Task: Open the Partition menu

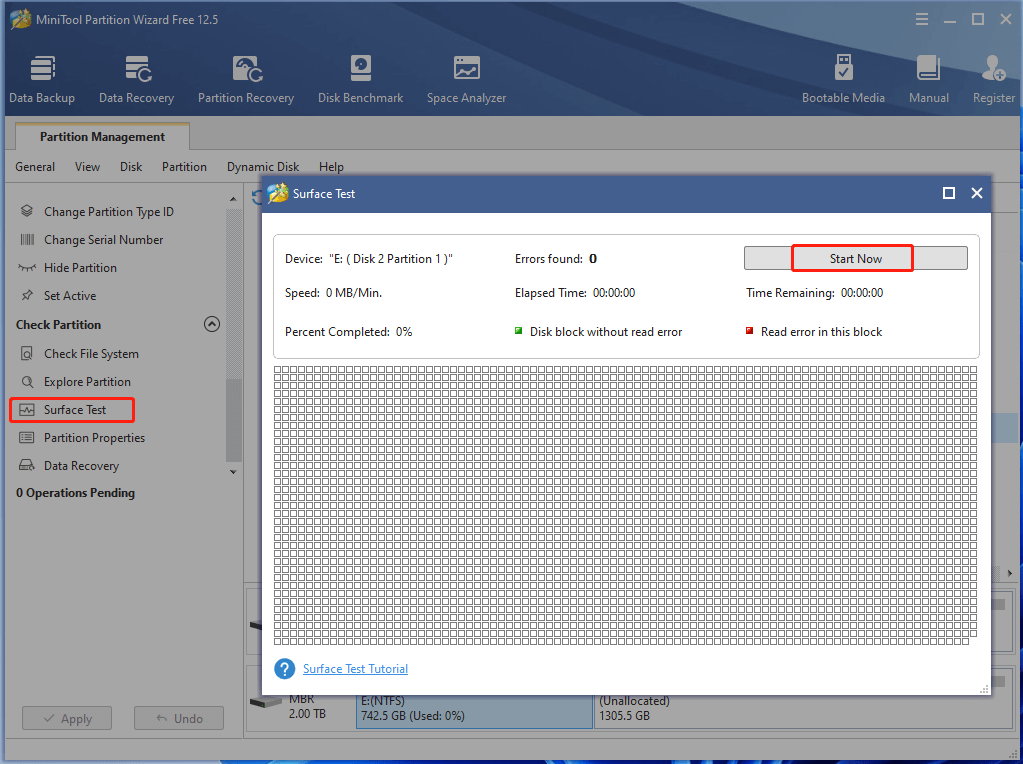Action: [x=184, y=166]
